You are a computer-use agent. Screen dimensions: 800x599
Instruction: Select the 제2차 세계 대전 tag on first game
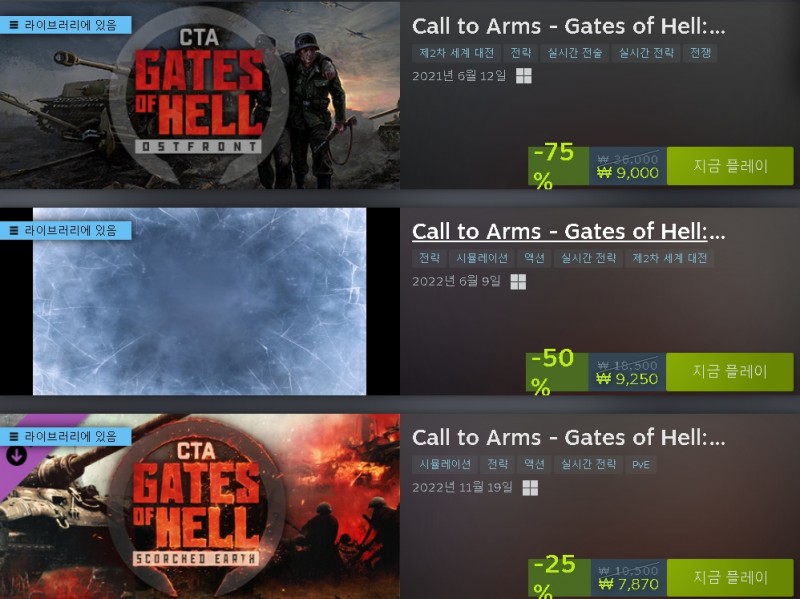(x=457, y=53)
